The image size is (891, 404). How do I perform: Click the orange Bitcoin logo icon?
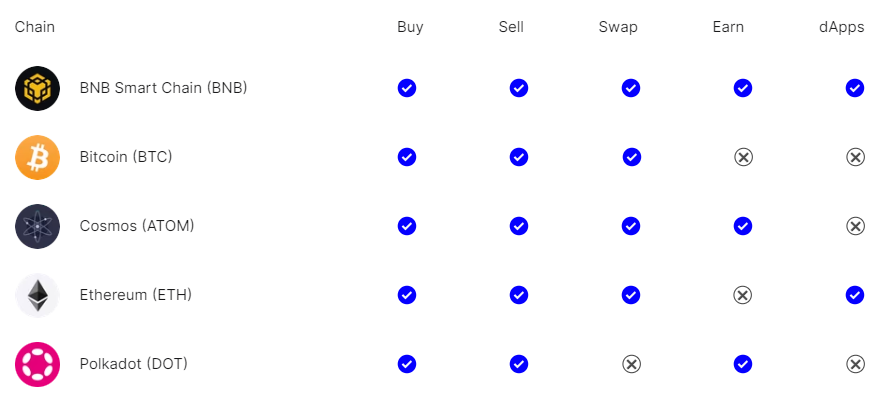click(38, 157)
